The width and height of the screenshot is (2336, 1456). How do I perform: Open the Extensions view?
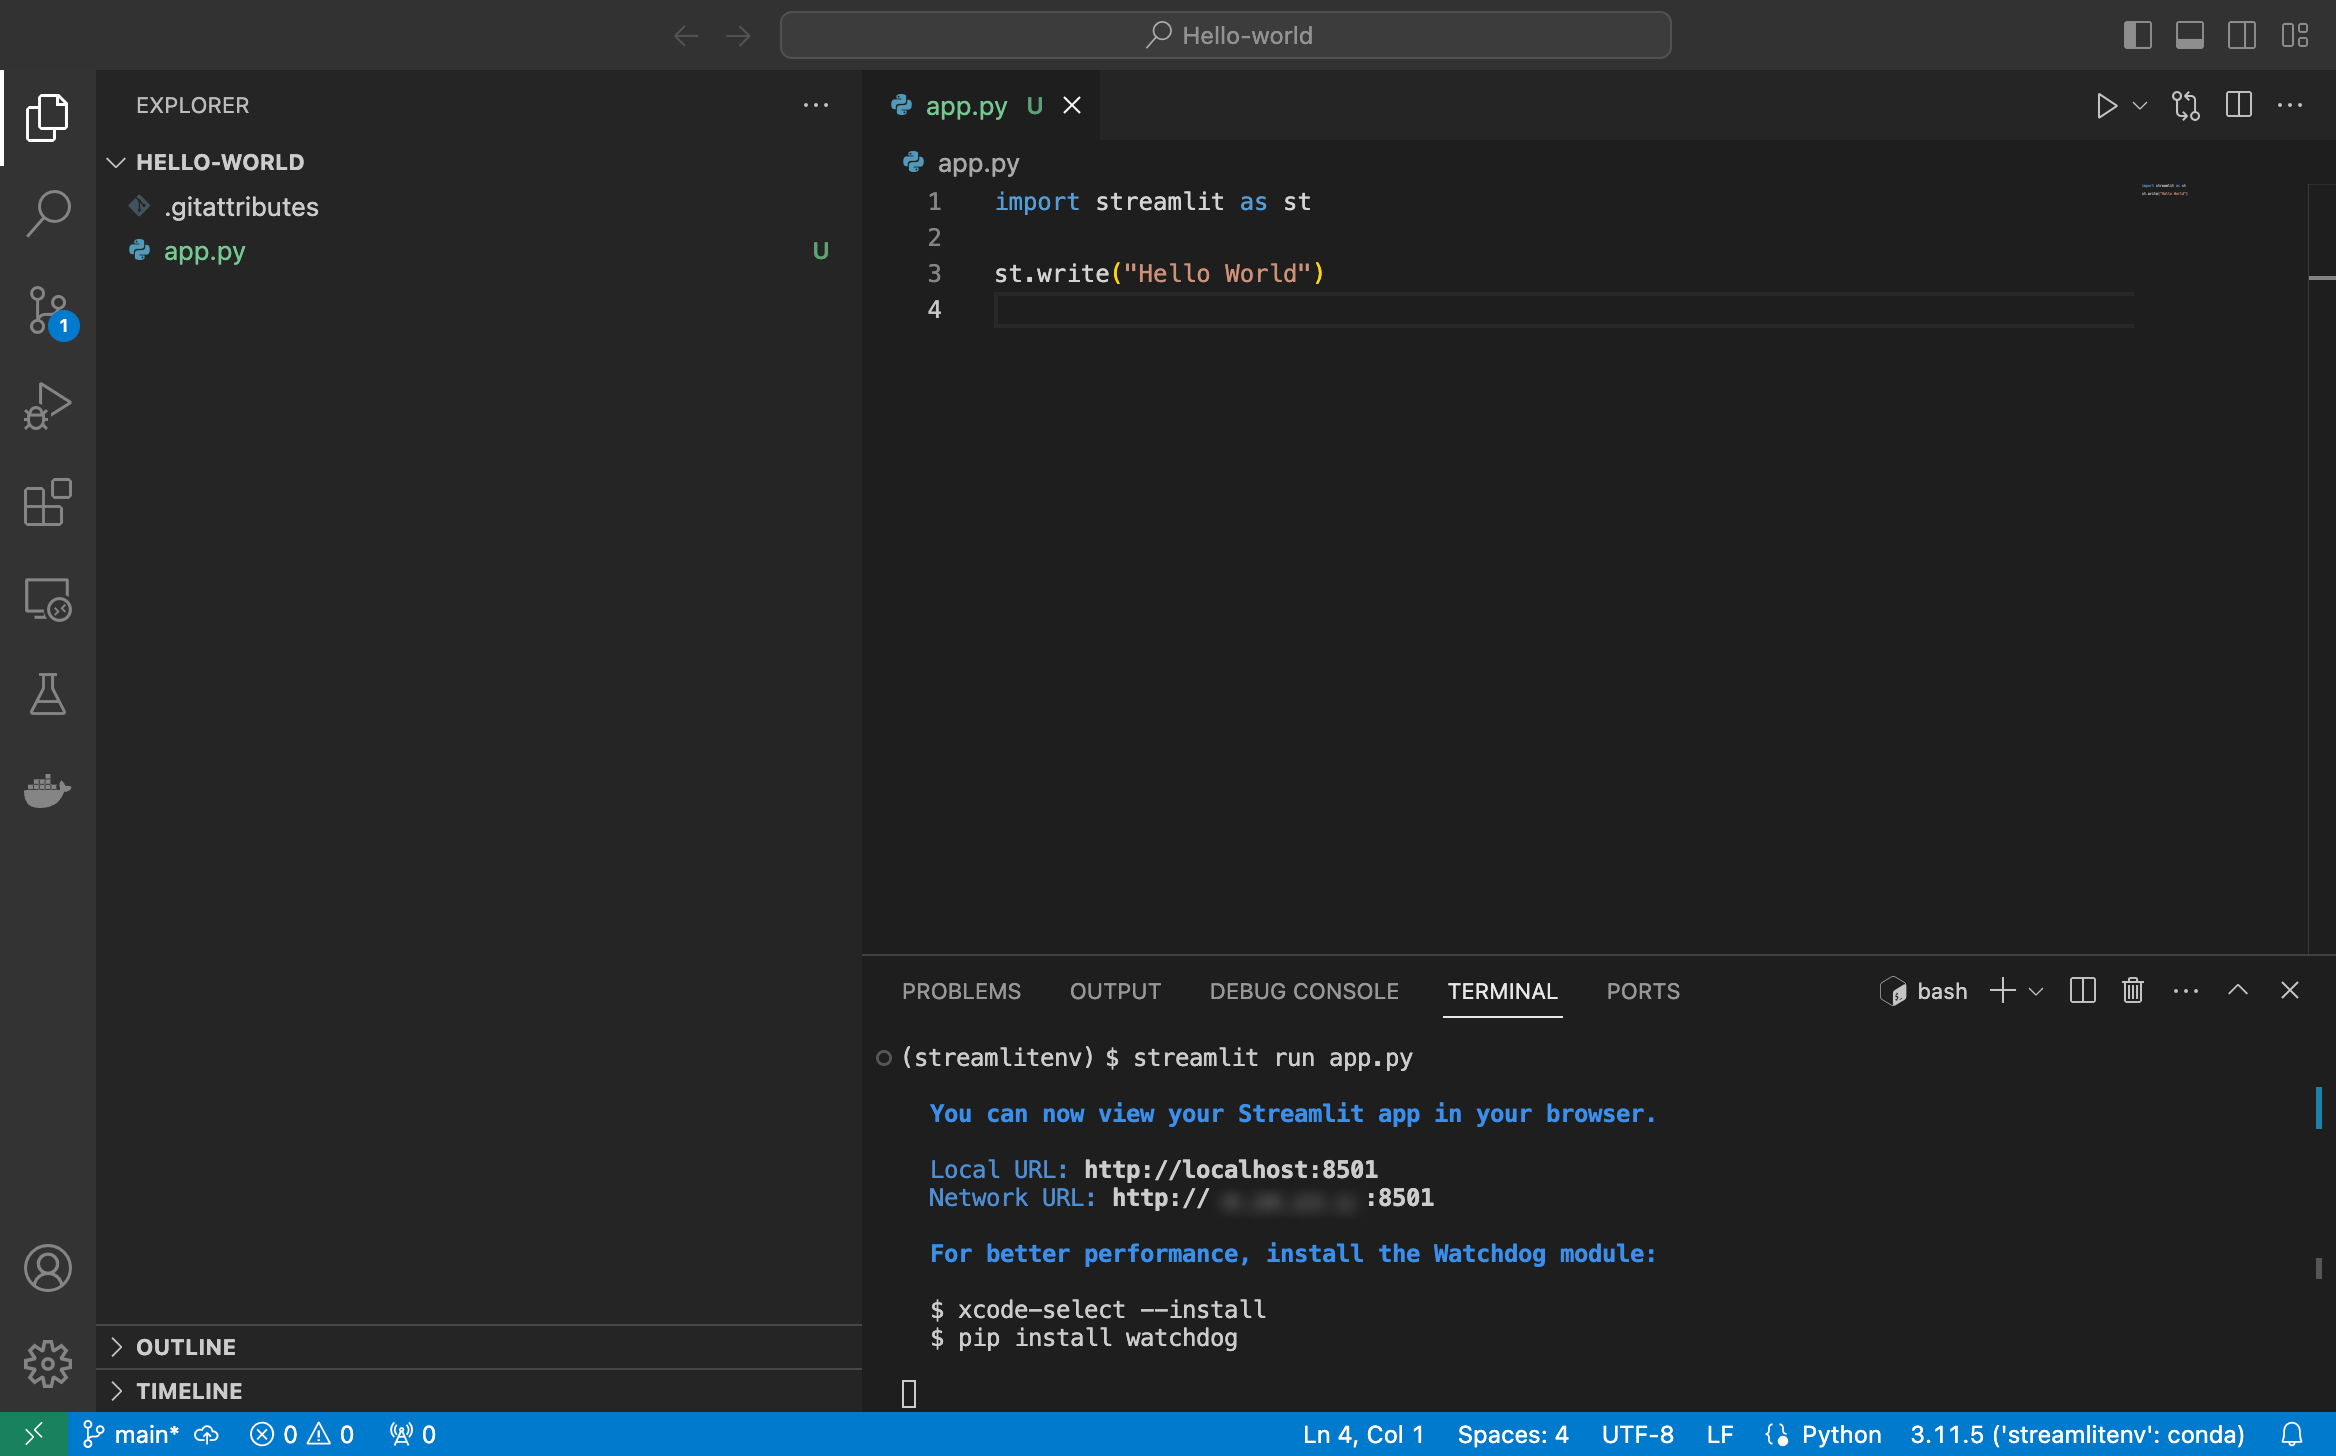pyautogui.click(x=47, y=503)
